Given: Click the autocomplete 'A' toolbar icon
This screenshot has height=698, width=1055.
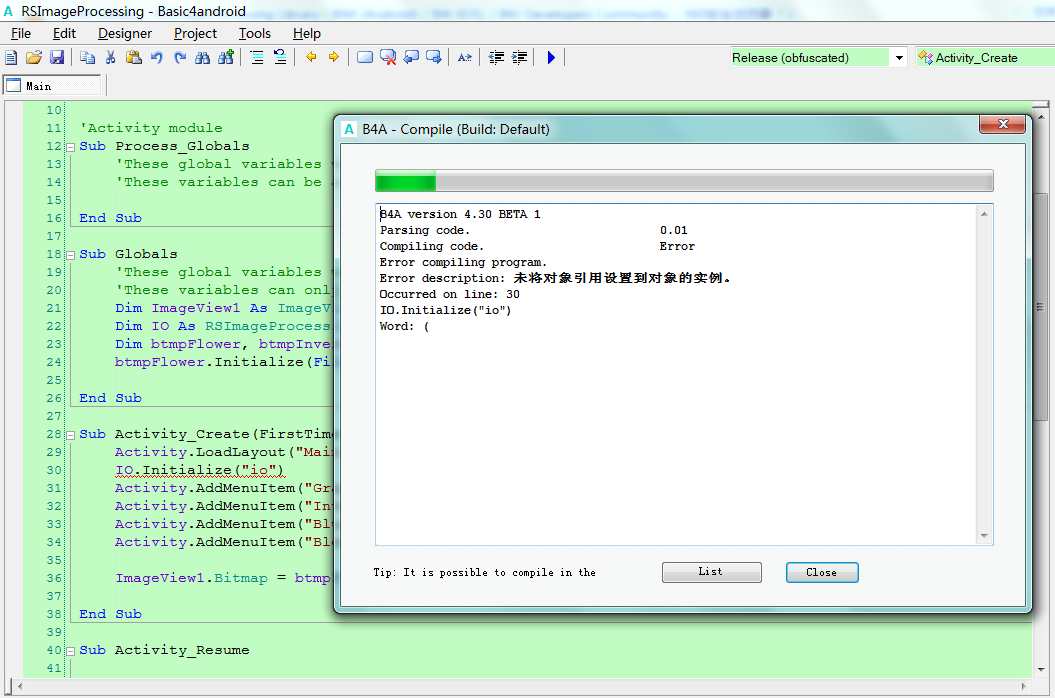Looking at the screenshot, I should click(x=464, y=58).
